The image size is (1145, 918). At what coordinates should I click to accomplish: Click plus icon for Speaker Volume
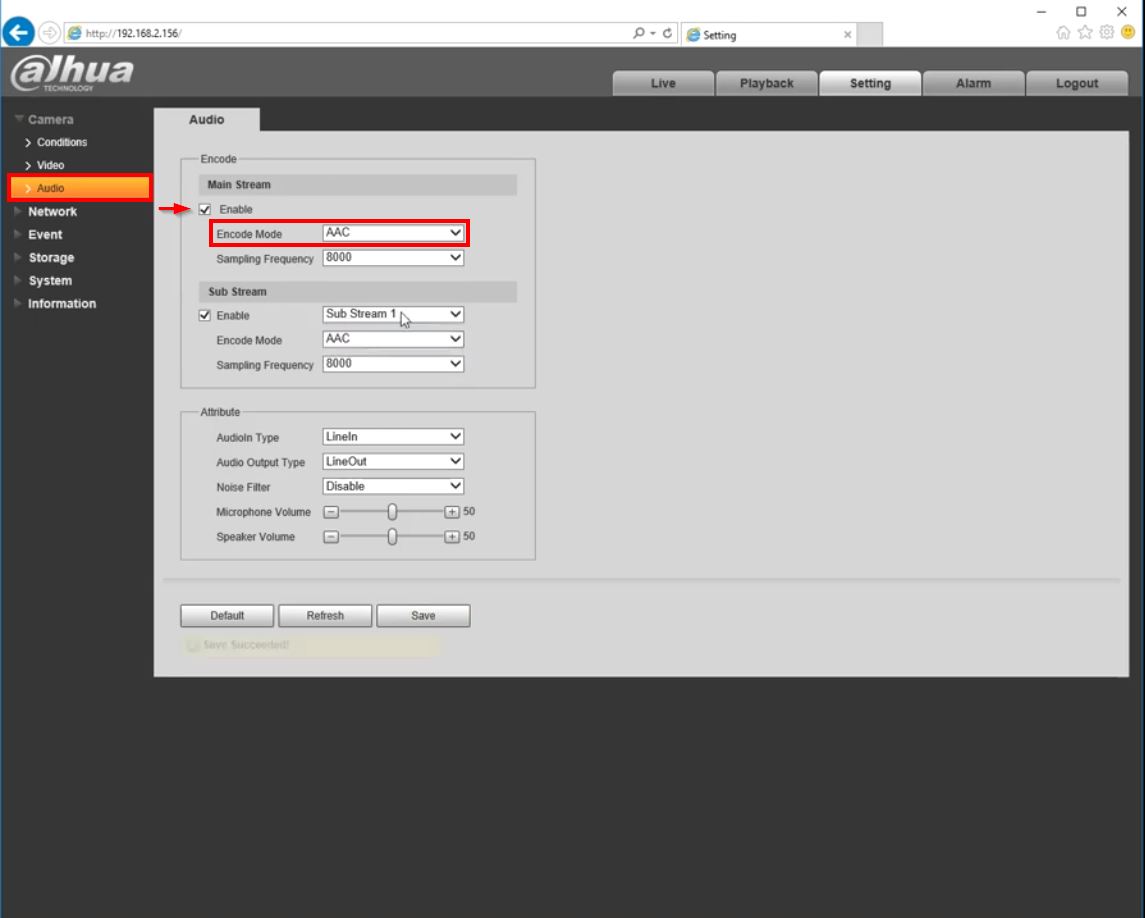point(452,537)
